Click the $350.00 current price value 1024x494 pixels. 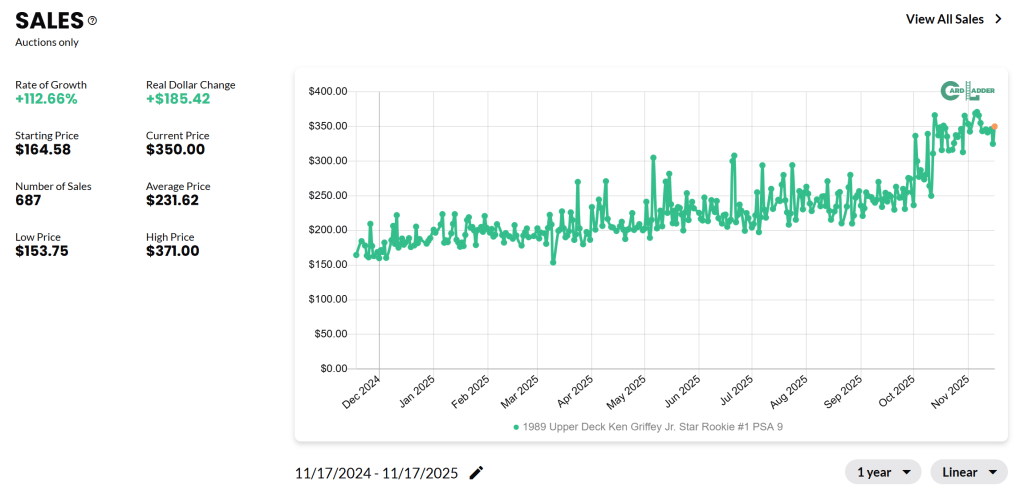pyautogui.click(x=175, y=150)
